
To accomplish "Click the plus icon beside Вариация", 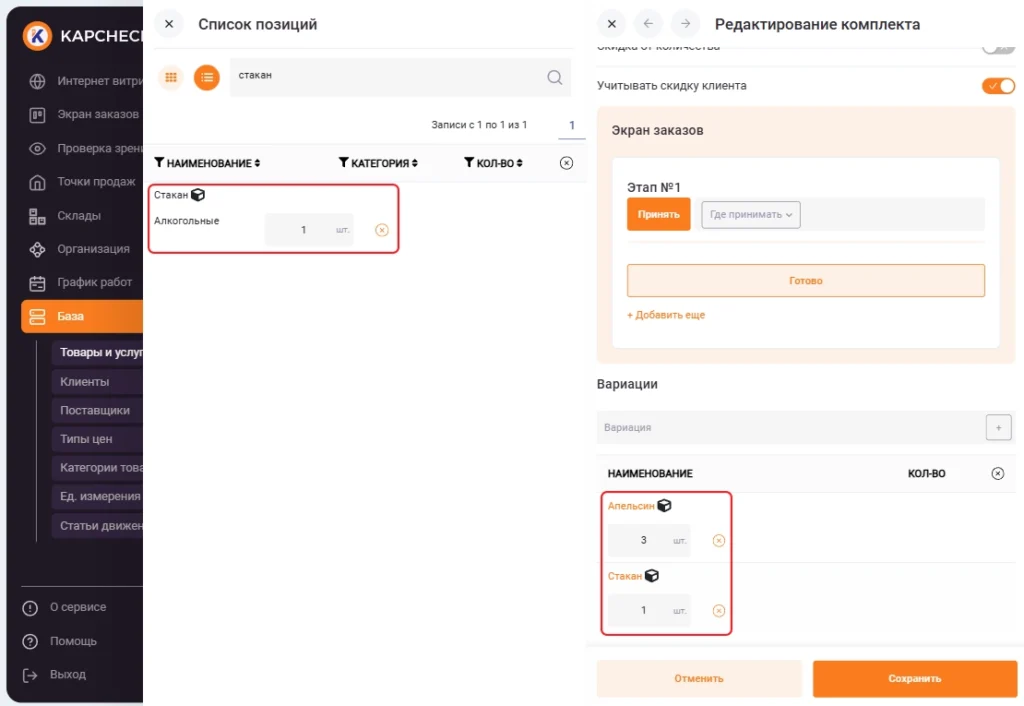I will click(997, 427).
